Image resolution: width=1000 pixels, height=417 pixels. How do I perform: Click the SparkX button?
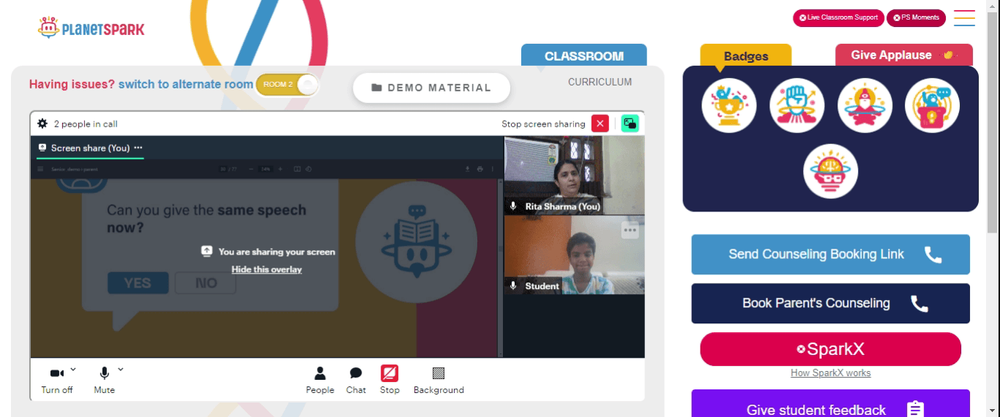tap(830, 349)
